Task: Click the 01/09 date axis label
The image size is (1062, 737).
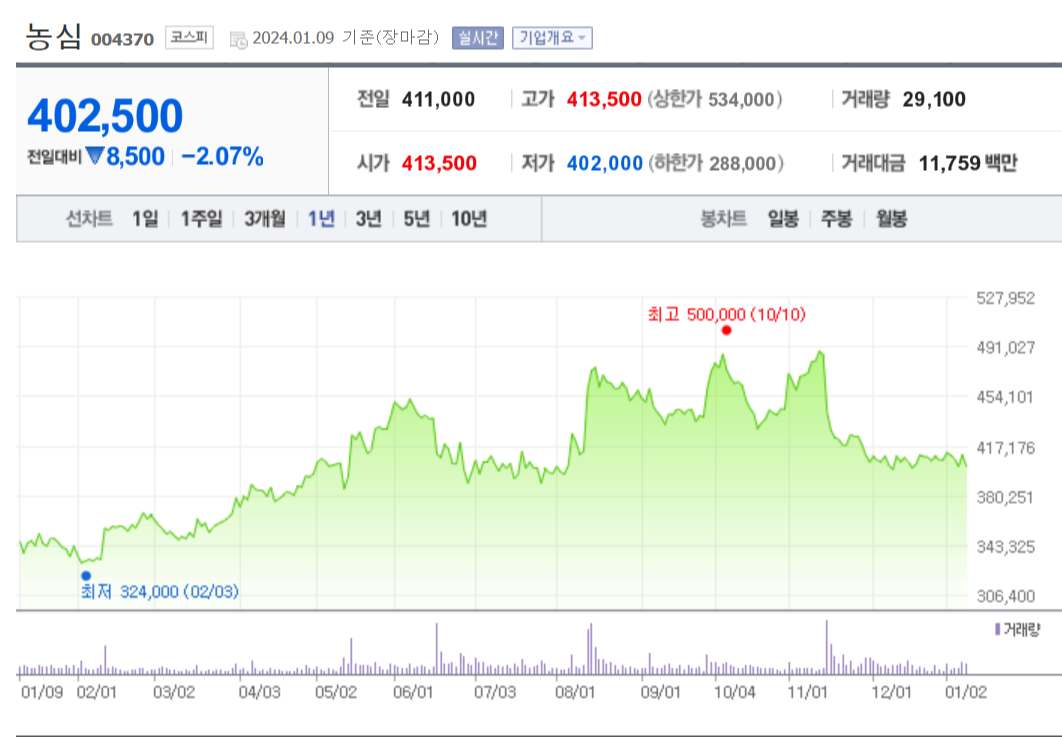Action: coord(42,692)
